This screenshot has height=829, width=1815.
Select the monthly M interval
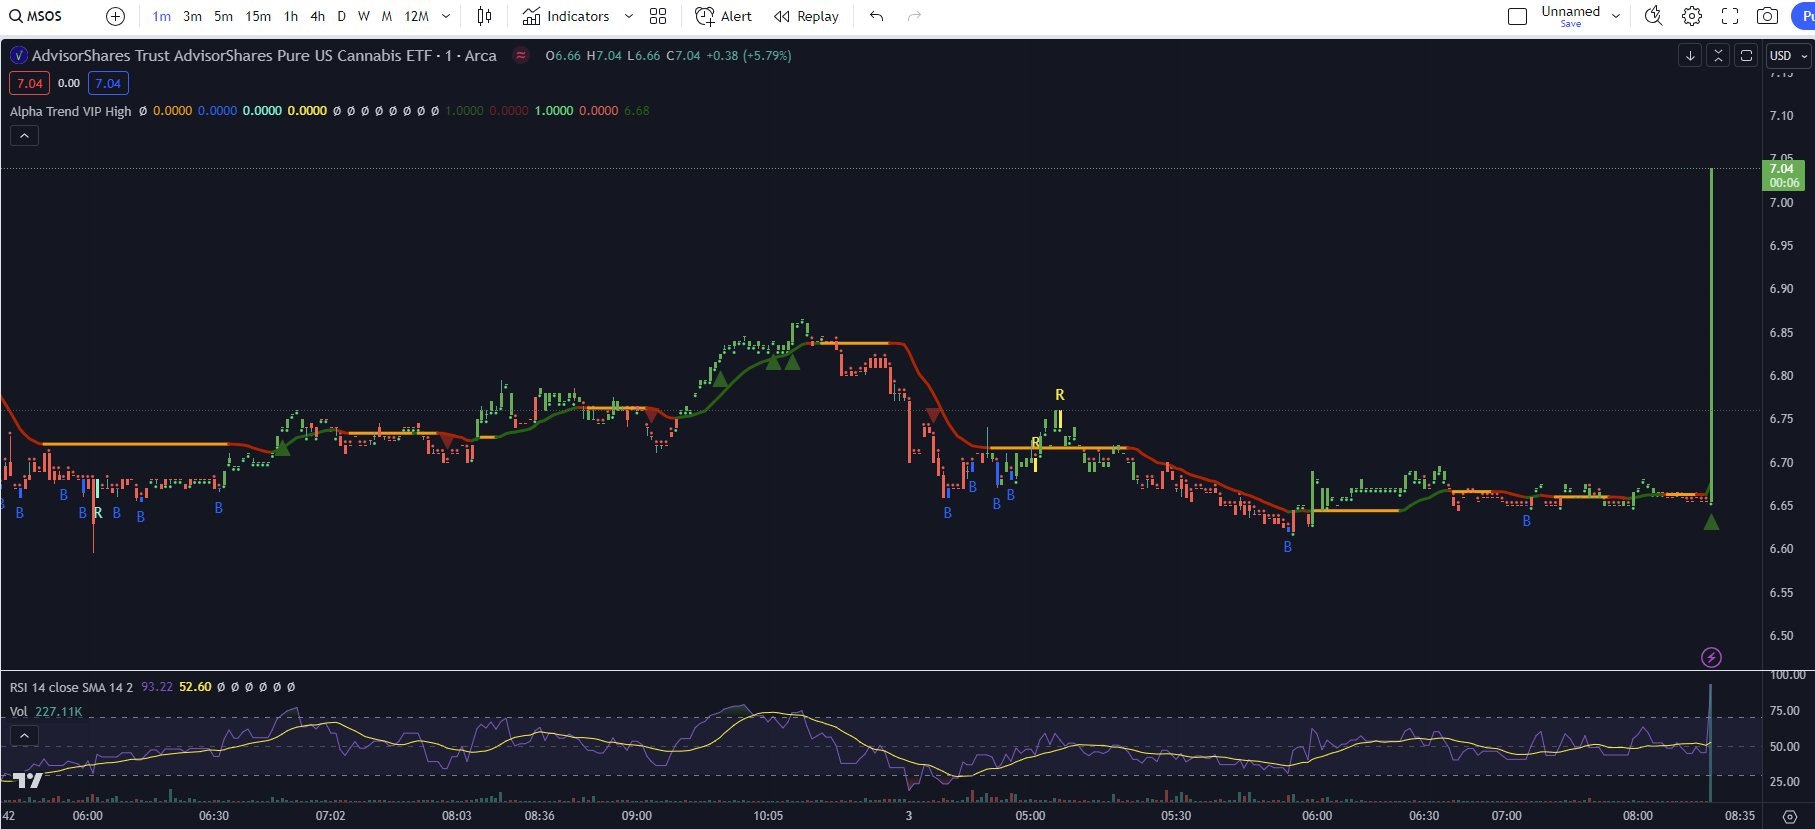386,16
